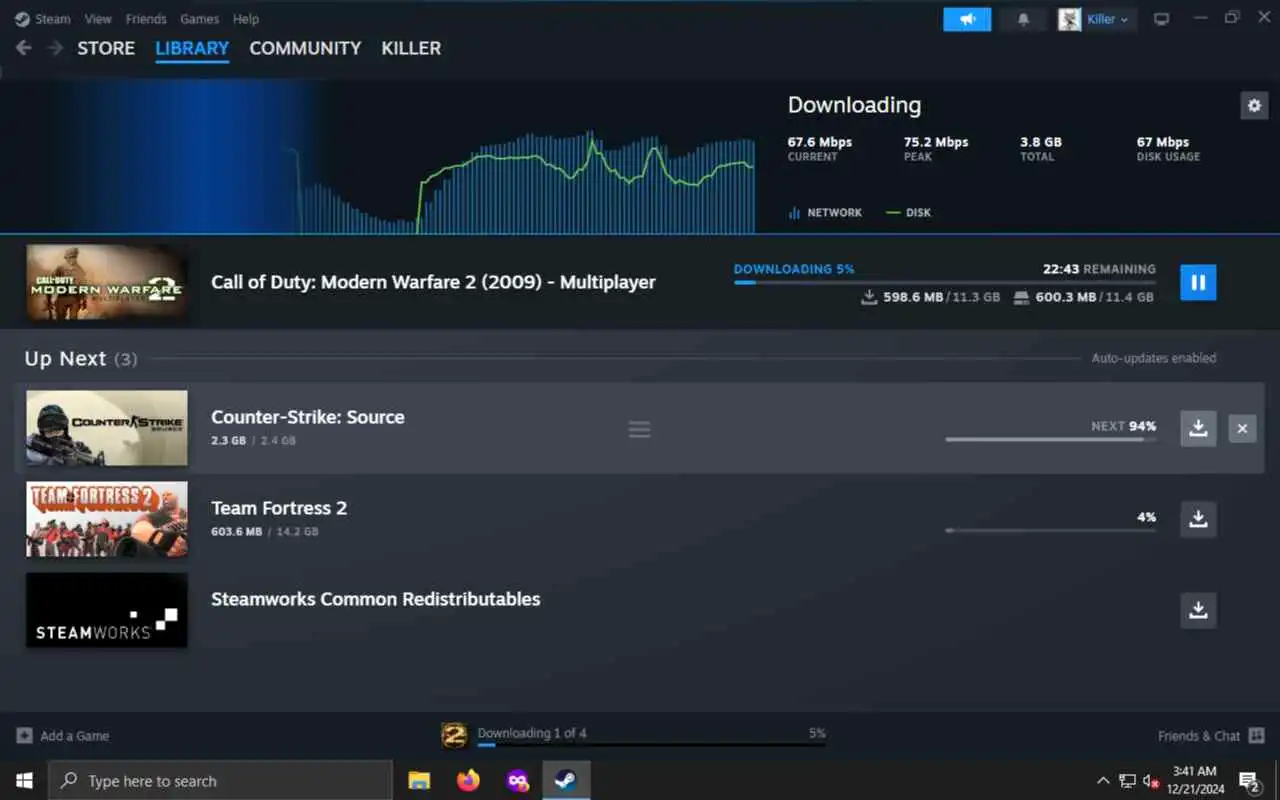Image resolution: width=1280 pixels, height=800 pixels.
Task: Click the announcements megaphone icon
Action: click(967, 19)
